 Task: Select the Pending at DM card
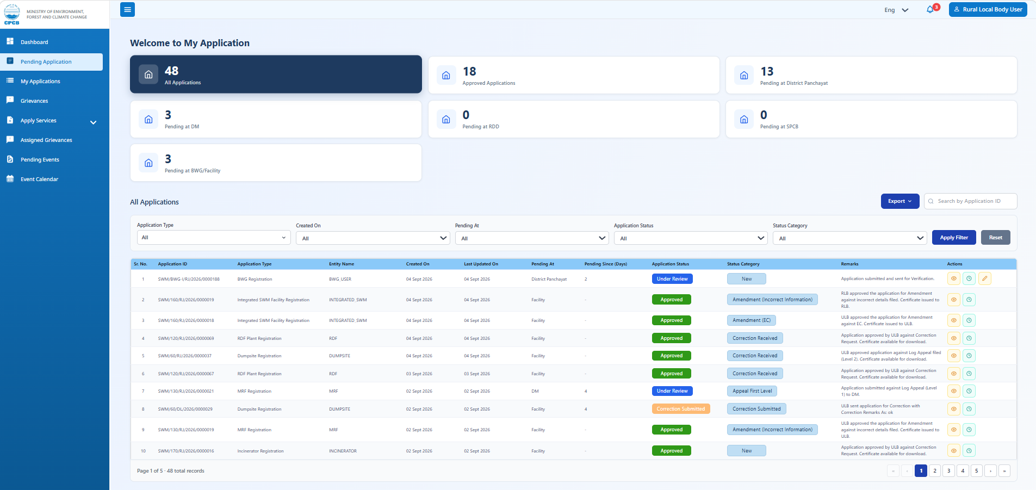click(x=276, y=119)
